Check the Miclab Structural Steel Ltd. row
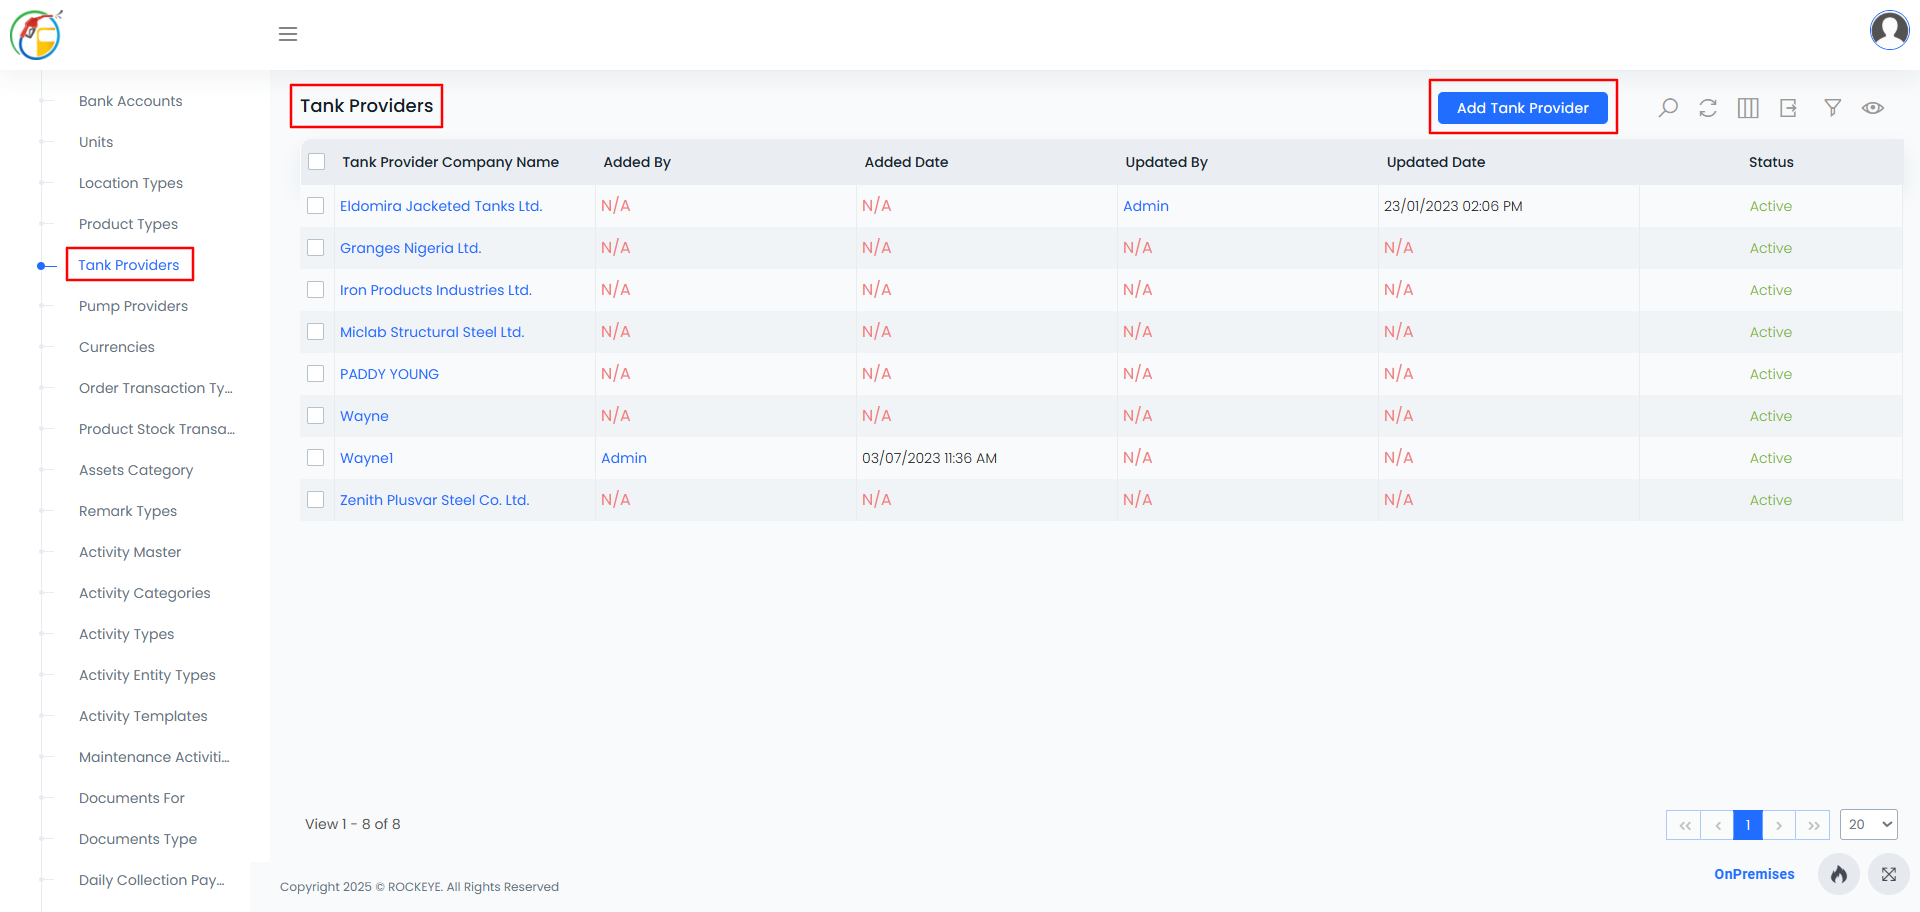Image resolution: width=1920 pixels, height=912 pixels. coord(316,332)
